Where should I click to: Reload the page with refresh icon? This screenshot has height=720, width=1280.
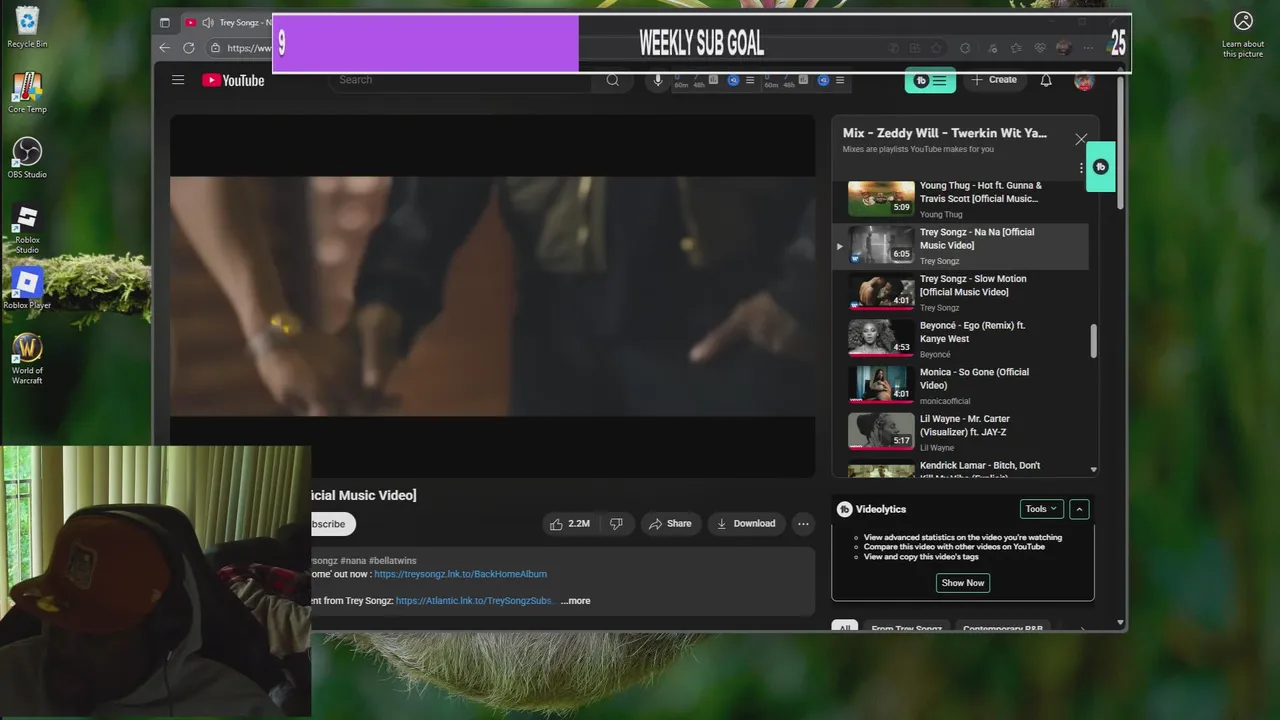tap(188, 47)
